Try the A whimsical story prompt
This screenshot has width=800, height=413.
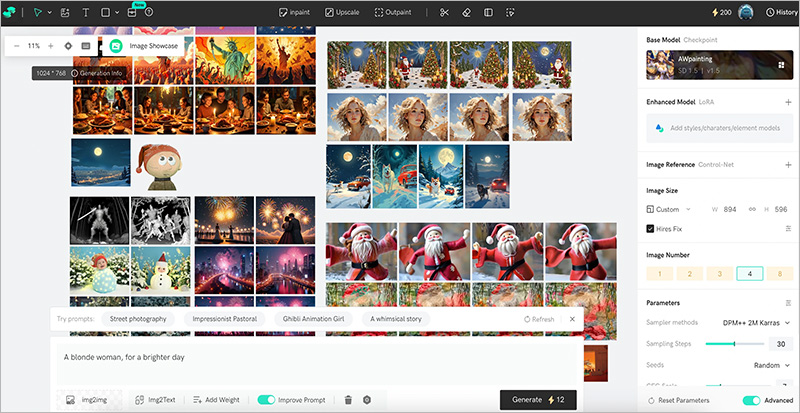pos(396,319)
